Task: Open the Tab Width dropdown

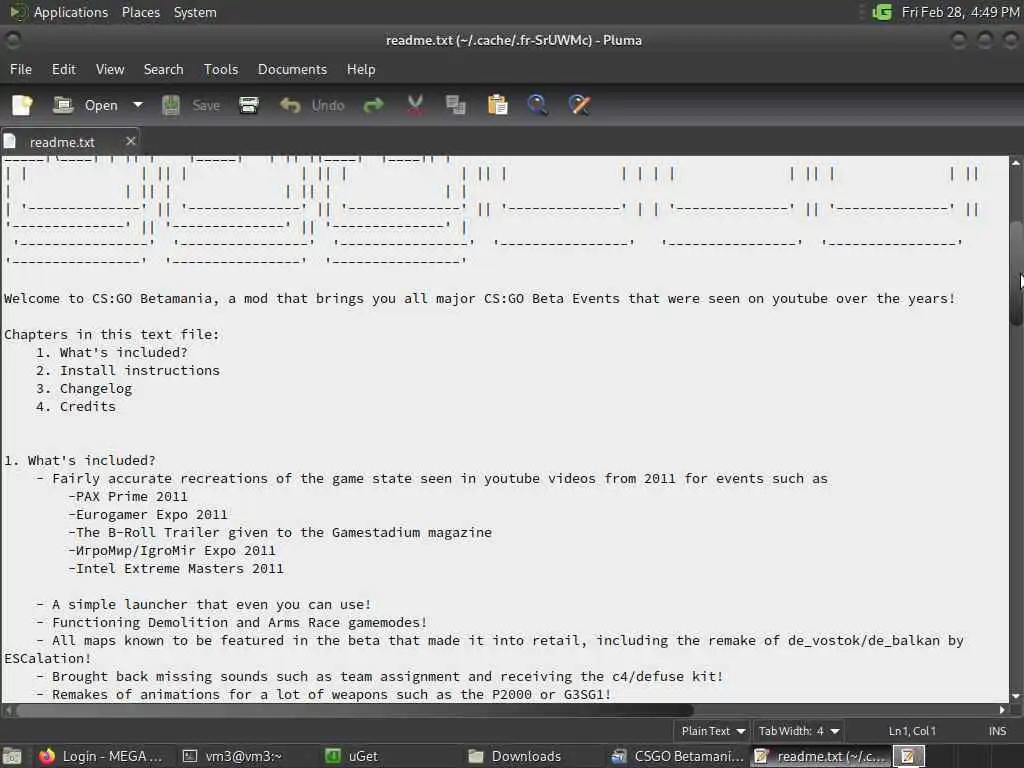Action: click(799, 731)
